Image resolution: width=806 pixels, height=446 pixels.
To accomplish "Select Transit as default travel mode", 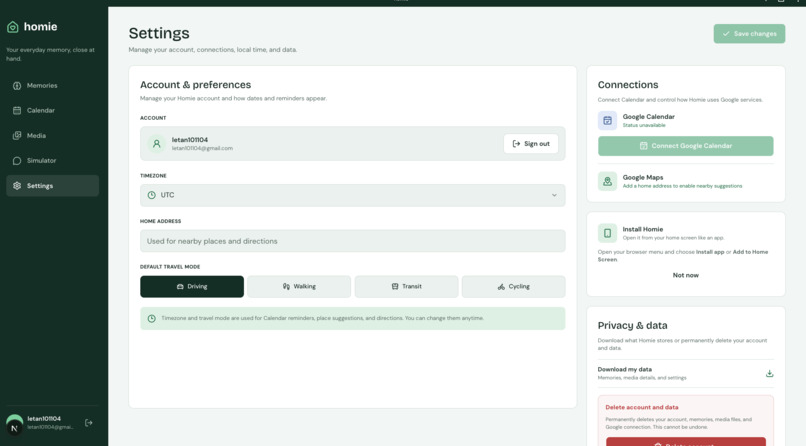I will point(407,287).
